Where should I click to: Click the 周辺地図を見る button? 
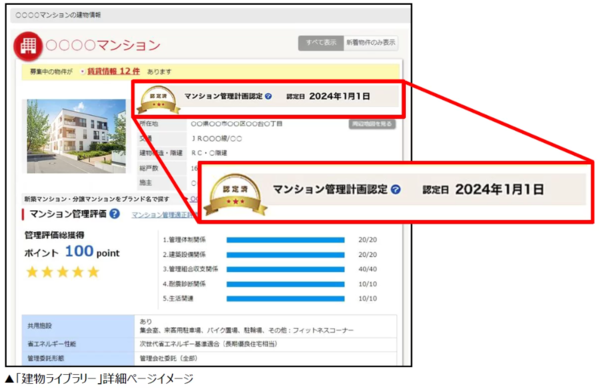click(372, 124)
